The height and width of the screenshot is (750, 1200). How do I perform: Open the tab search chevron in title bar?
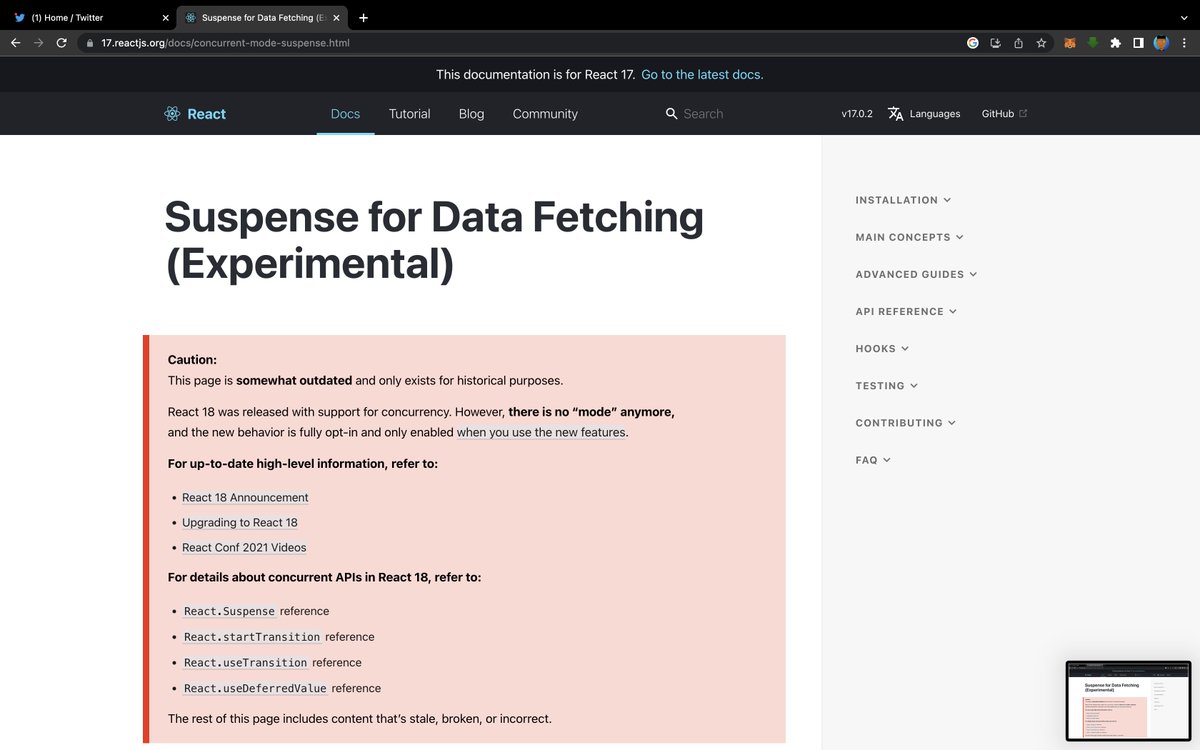coord(1184,17)
